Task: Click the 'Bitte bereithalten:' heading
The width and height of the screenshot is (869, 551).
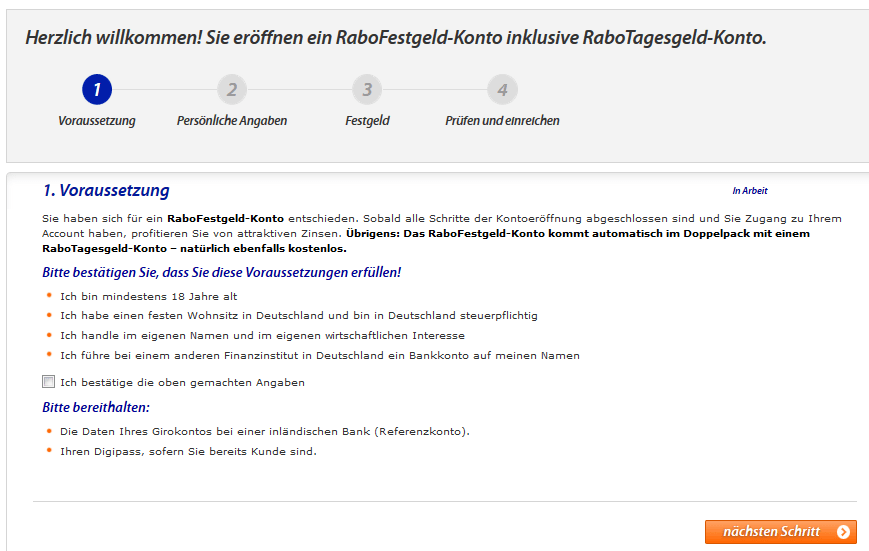Action: [96, 407]
